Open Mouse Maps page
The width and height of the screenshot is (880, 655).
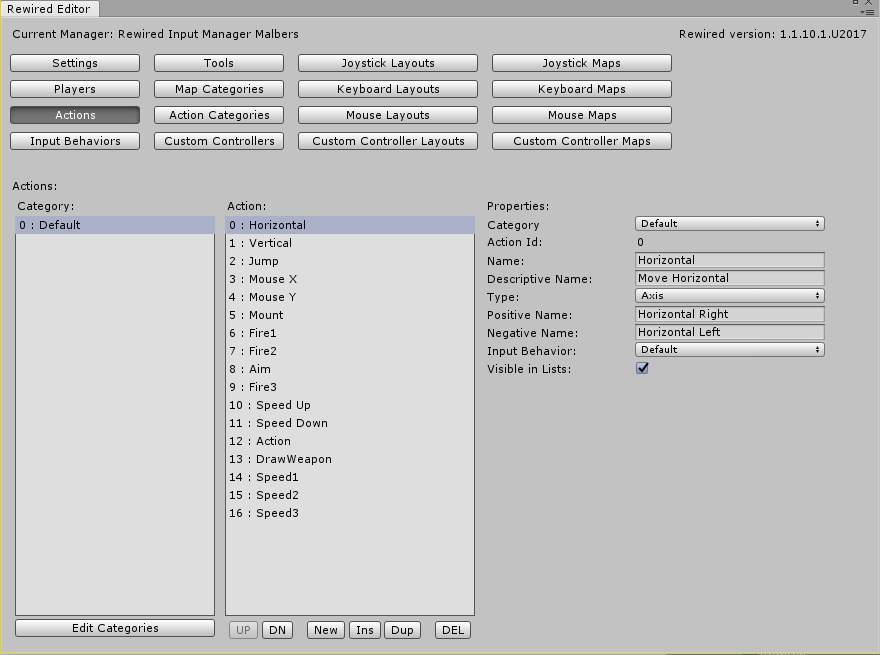[582, 115]
